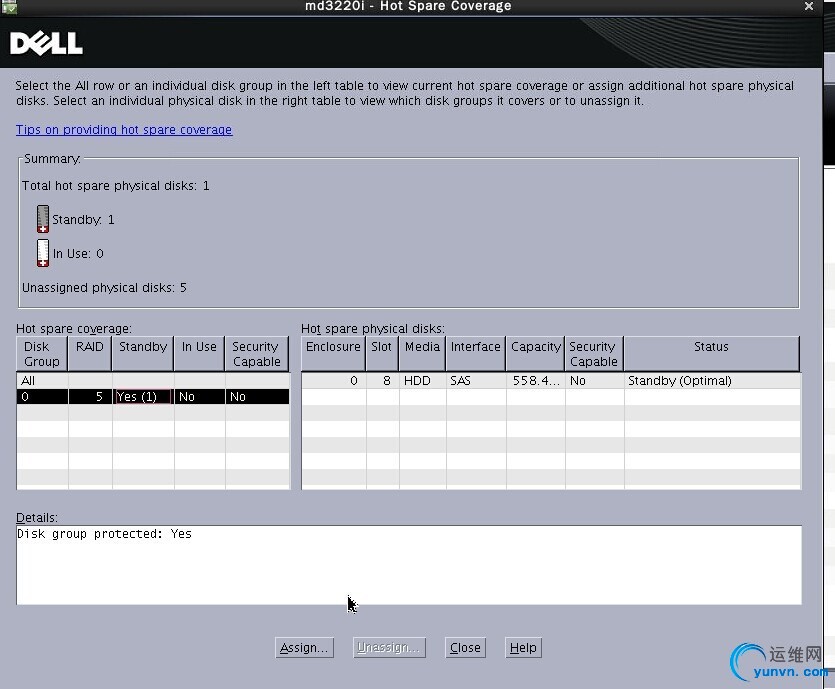Click the Standby (Optimal) status cell
835x689 pixels.
tap(713, 381)
